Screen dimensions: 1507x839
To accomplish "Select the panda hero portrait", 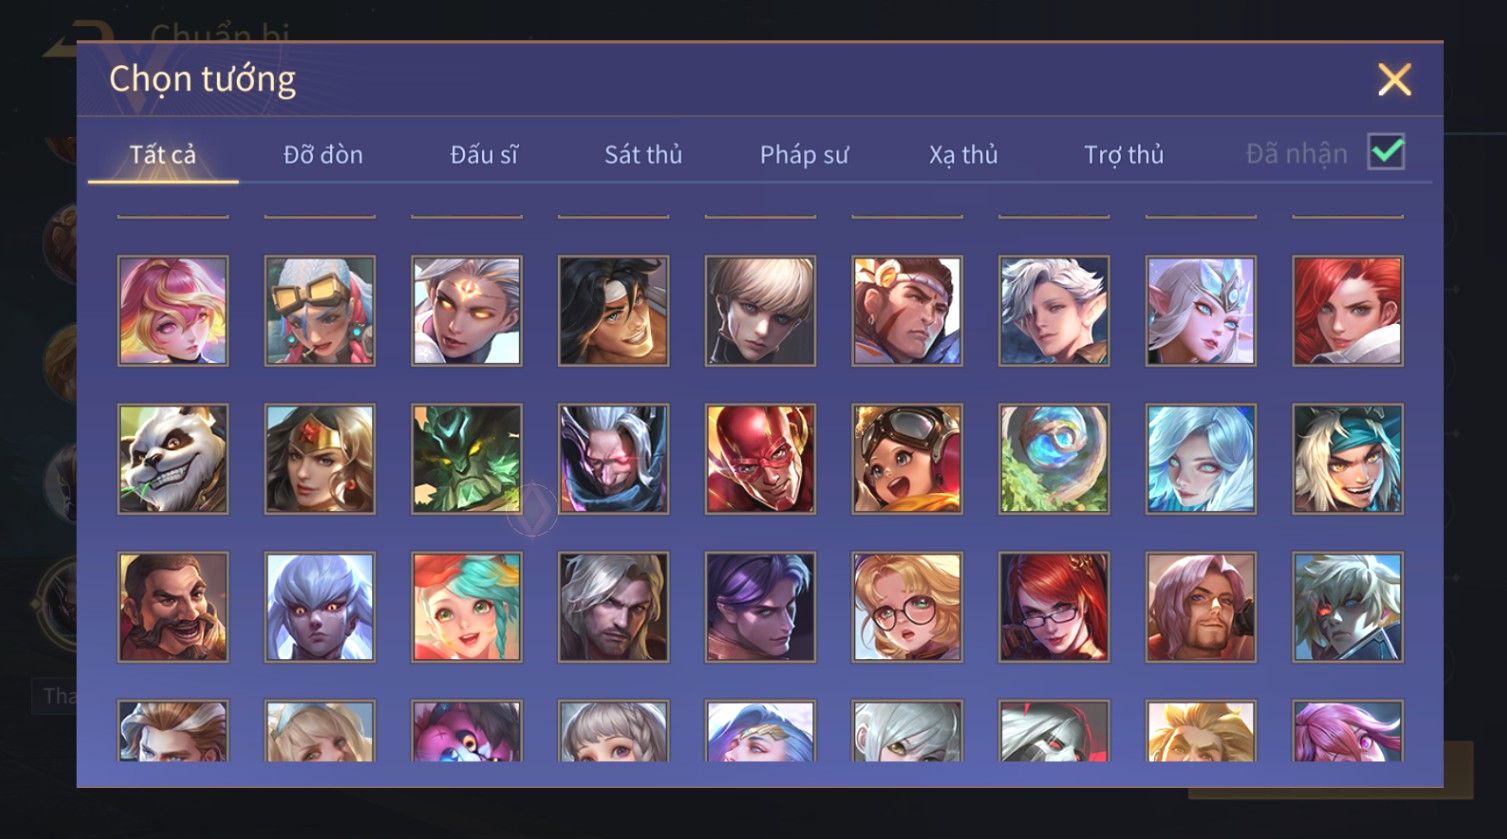I will (173, 459).
